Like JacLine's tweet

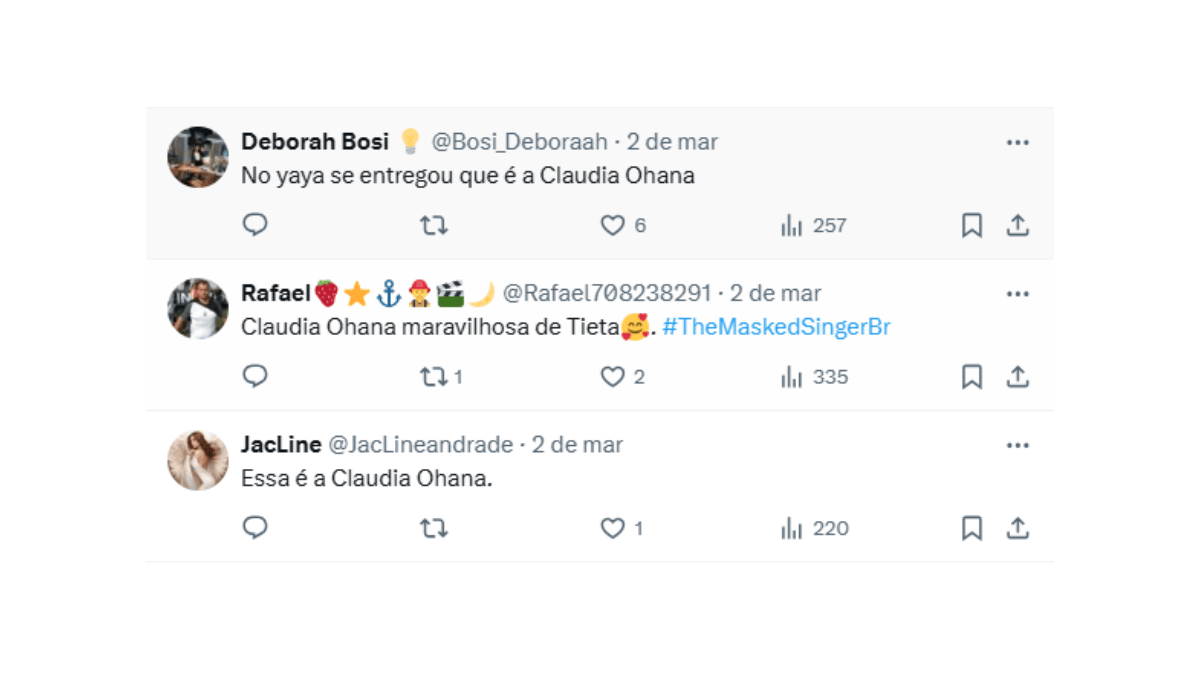pos(610,528)
